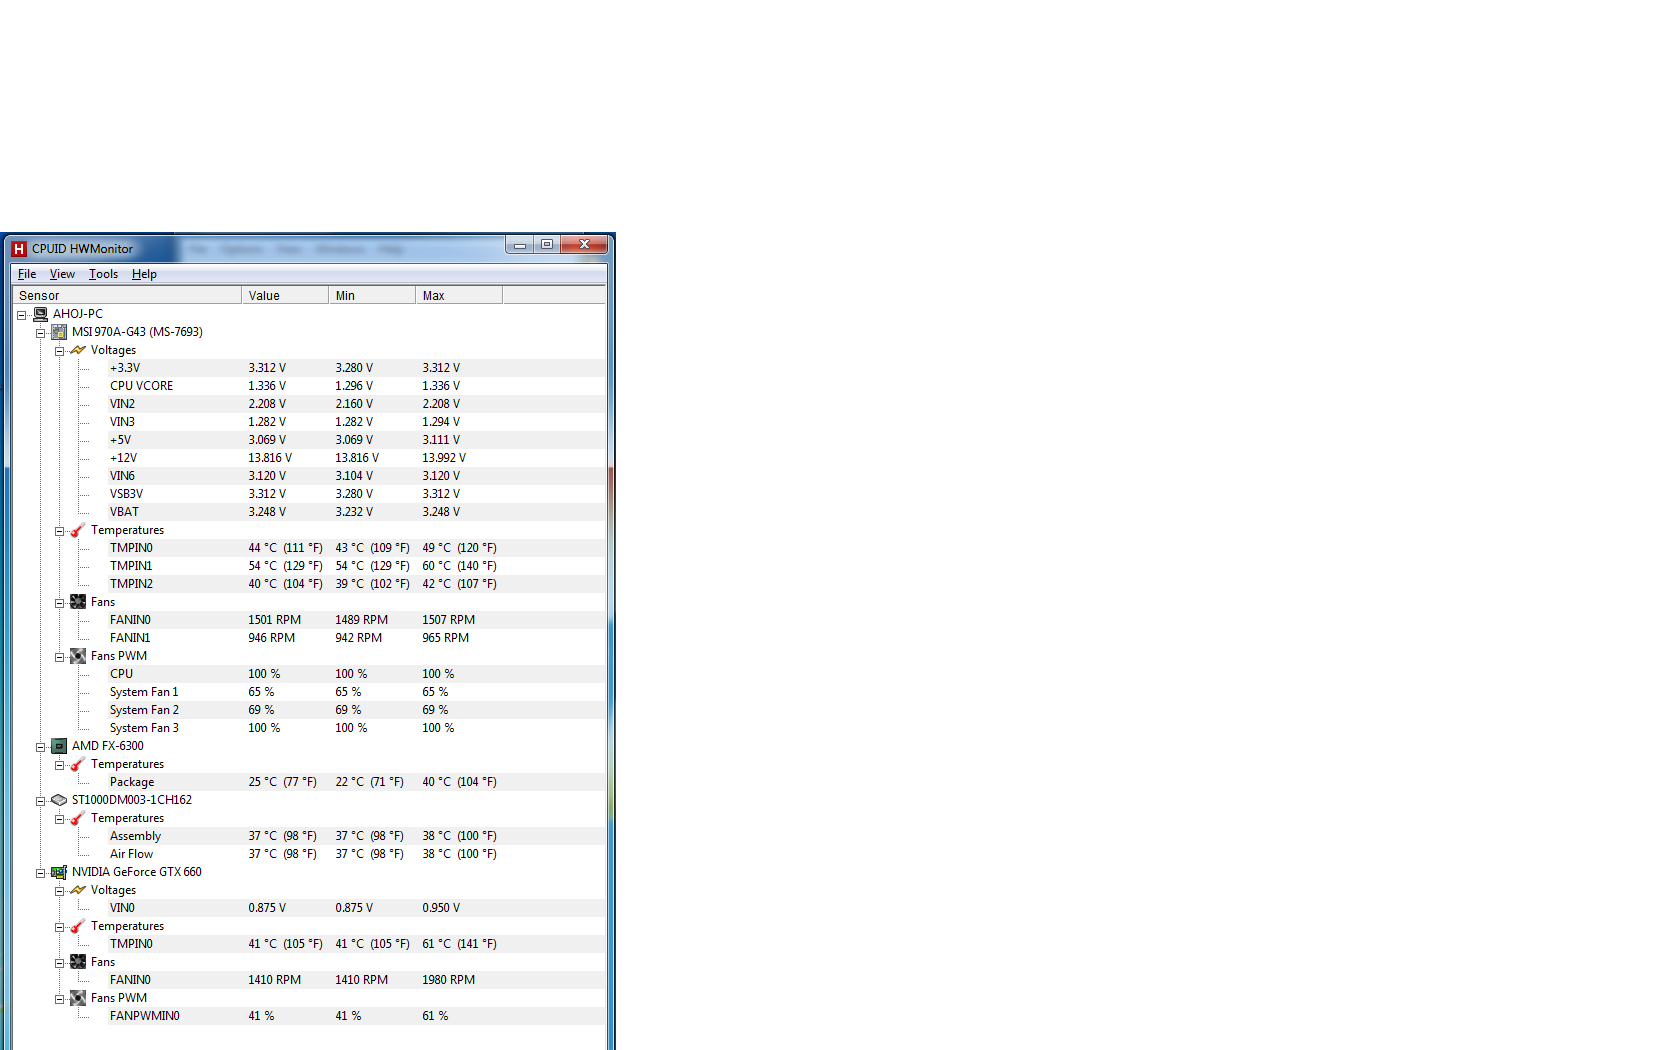Click the Max column header

pos(459,295)
